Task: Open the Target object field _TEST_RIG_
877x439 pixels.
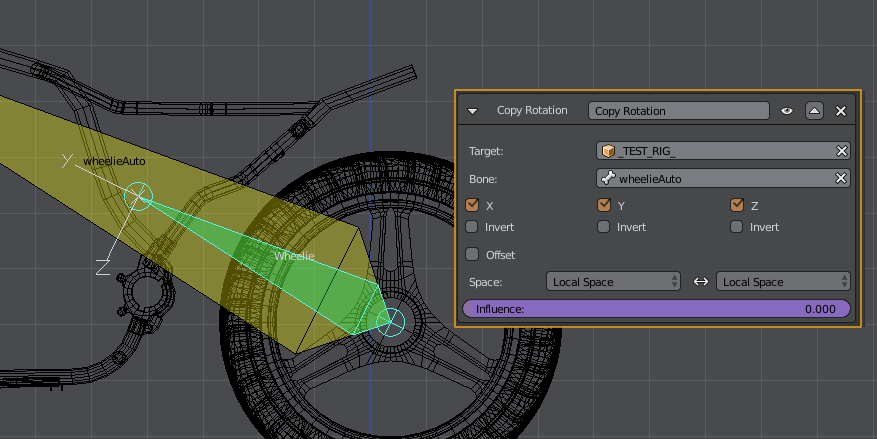Action: [x=723, y=151]
